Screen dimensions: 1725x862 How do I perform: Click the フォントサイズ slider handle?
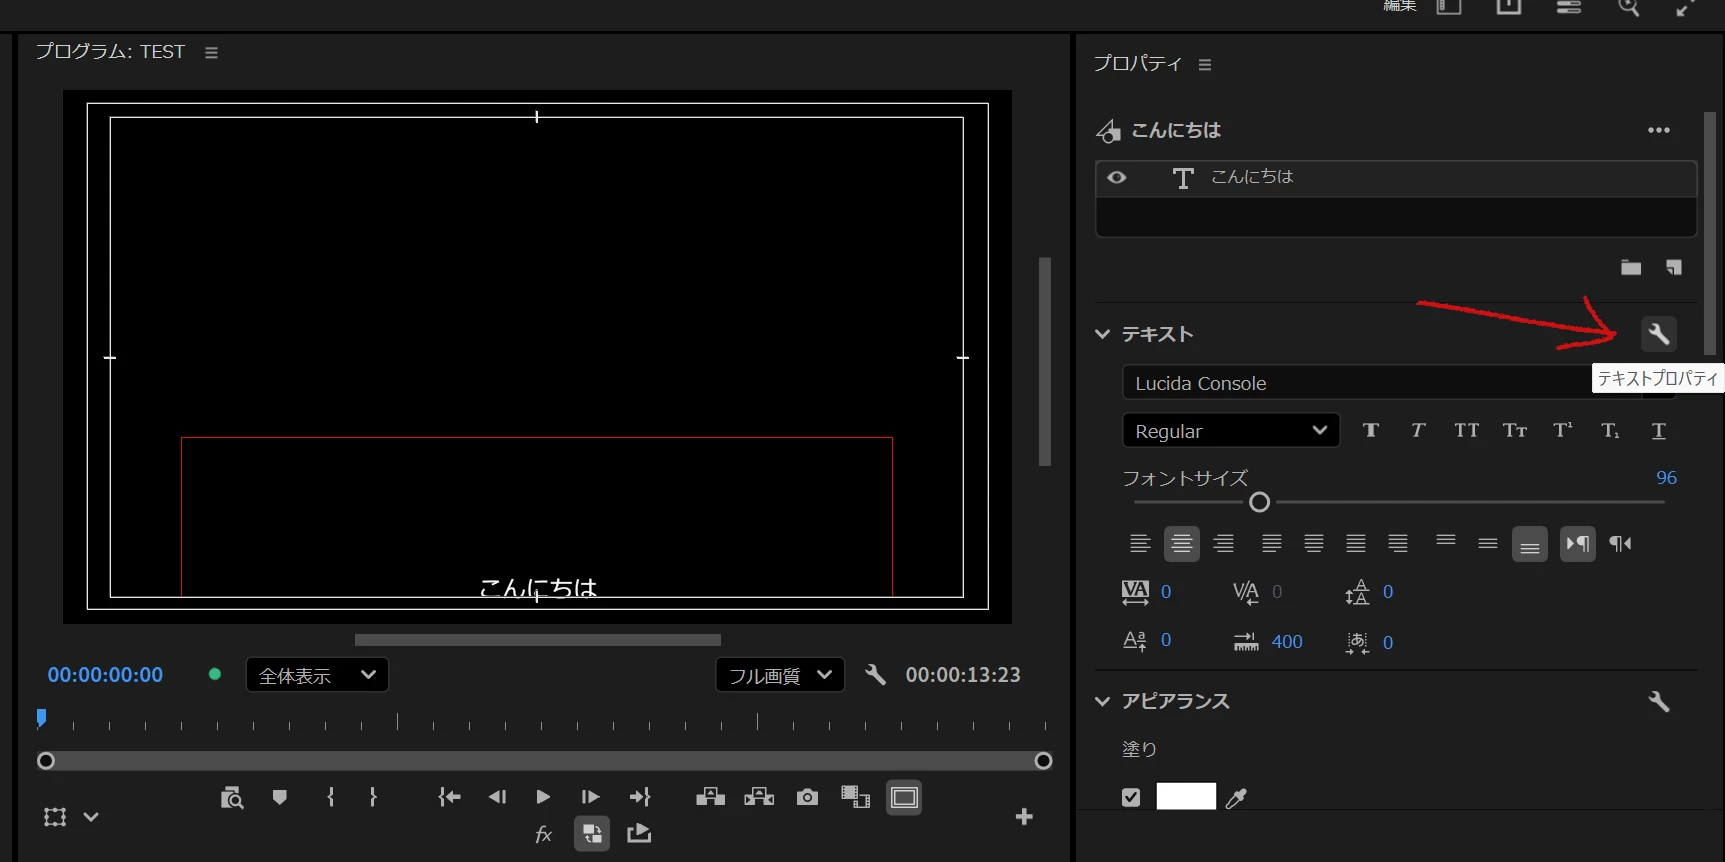(x=1260, y=502)
